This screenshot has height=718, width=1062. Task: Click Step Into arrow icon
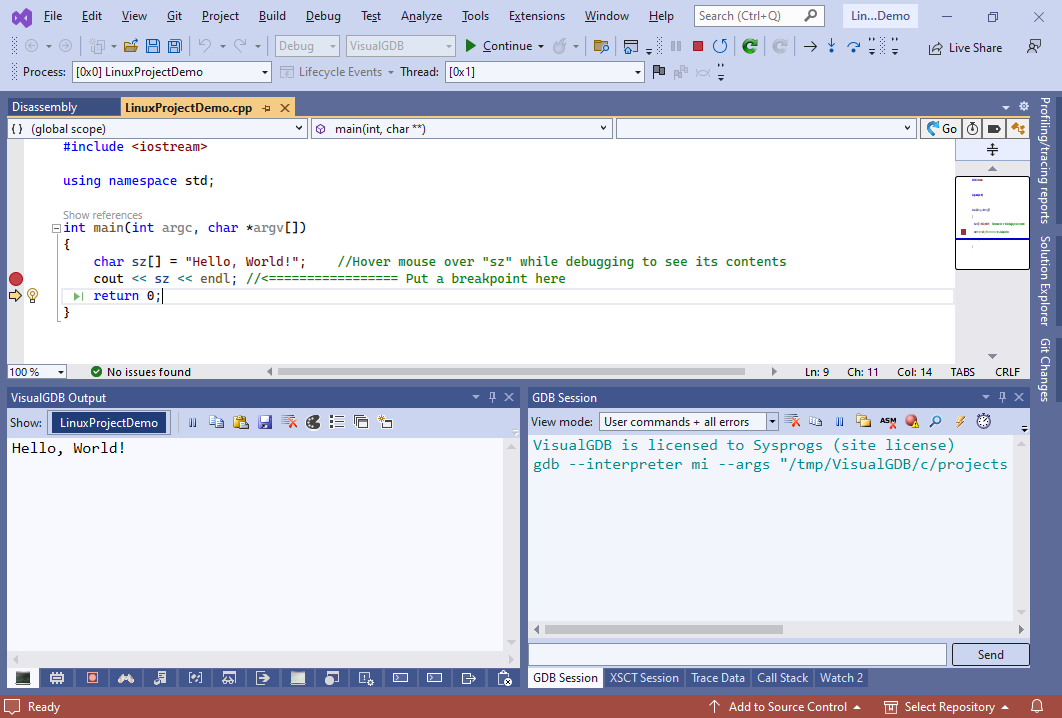tap(831, 46)
